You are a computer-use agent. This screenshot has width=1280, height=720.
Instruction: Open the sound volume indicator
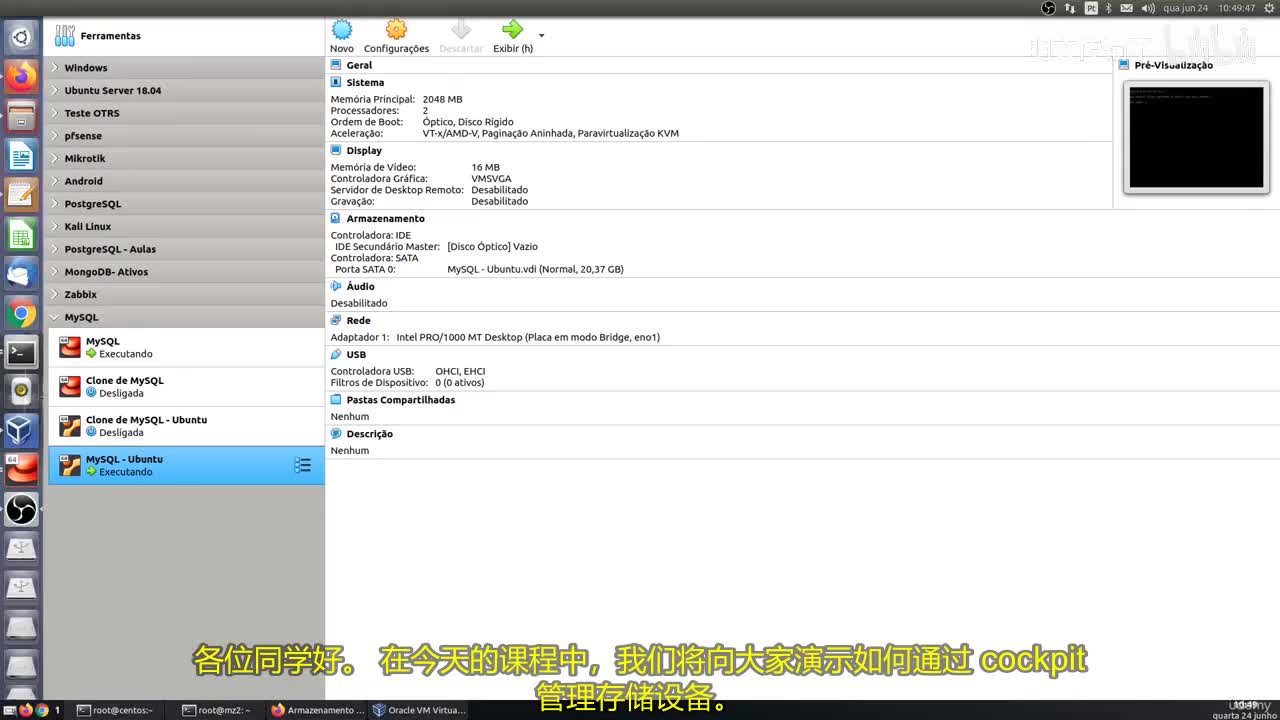tap(1146, 8)
